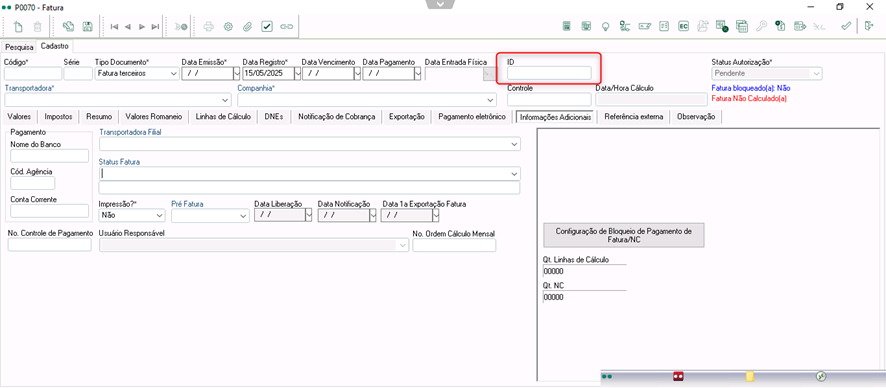Click the document with dollar sign icon
Screen dimensions: 886x388
(780, 26)
